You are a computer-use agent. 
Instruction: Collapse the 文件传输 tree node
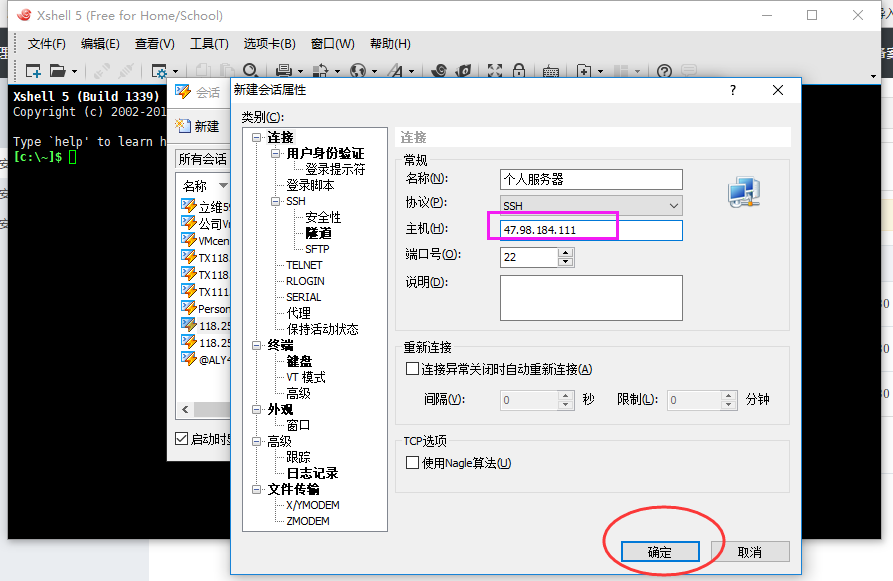point(257,489)
